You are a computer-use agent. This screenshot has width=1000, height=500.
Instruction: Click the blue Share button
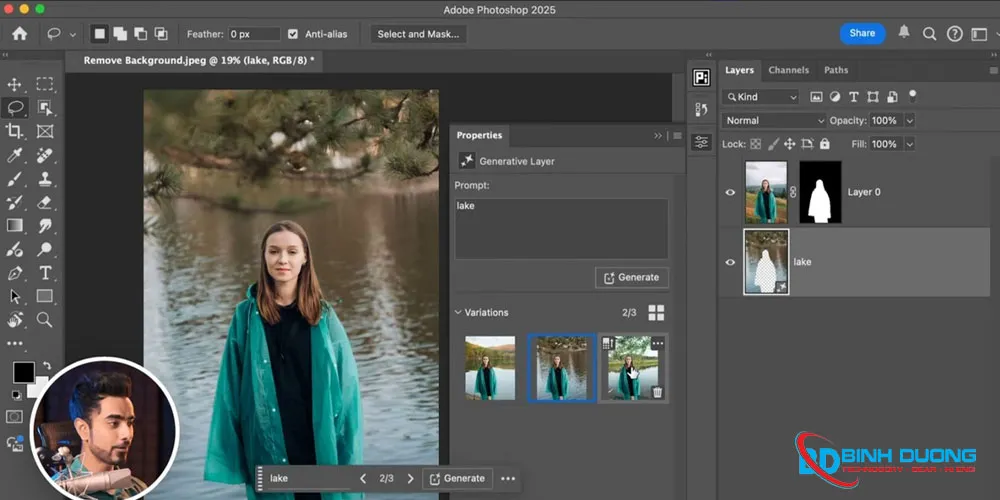tap(862, 33)
